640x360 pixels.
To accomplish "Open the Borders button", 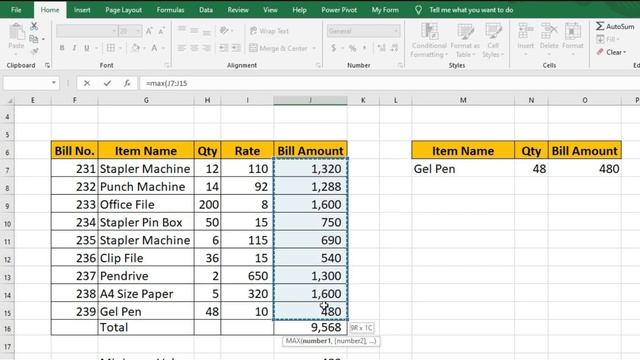I will tap(111, 48).
